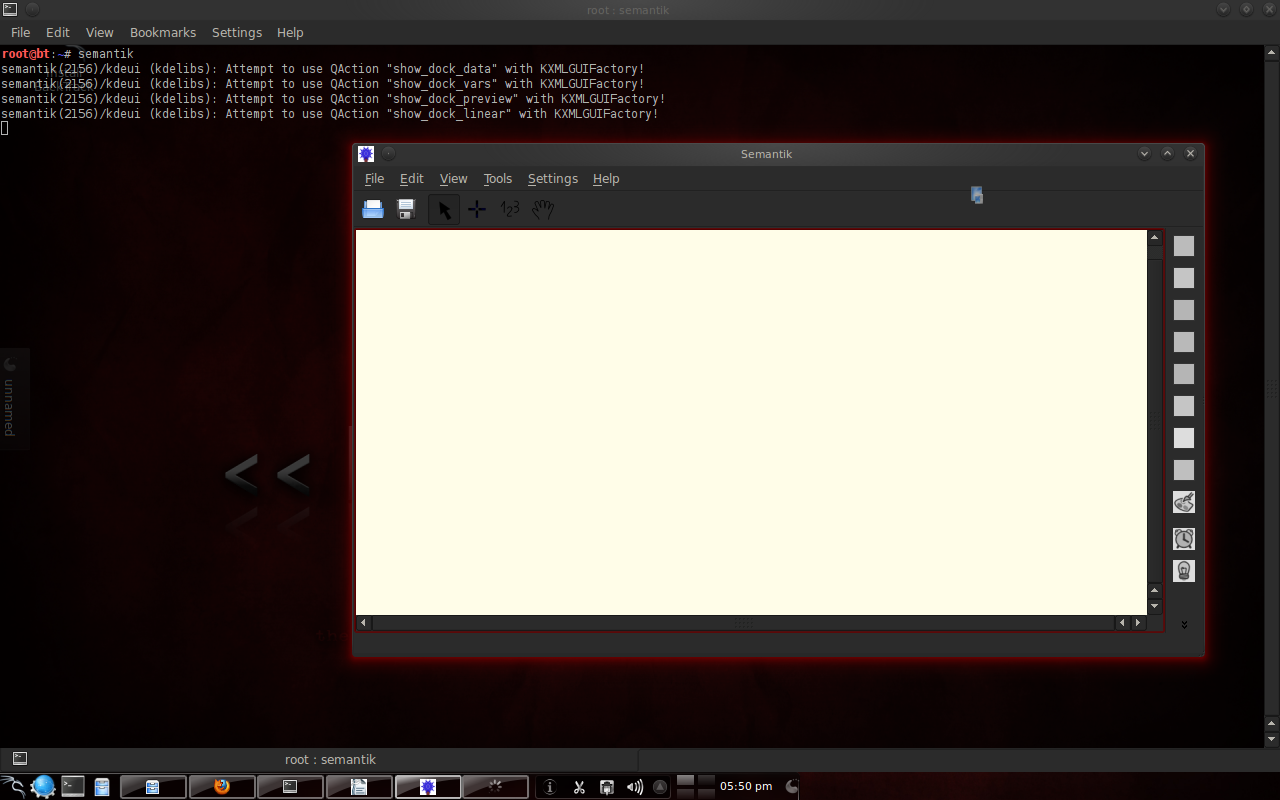The image size is (1280, 800).
Task: Open the terminal window Edit menu
Action: 58,33
